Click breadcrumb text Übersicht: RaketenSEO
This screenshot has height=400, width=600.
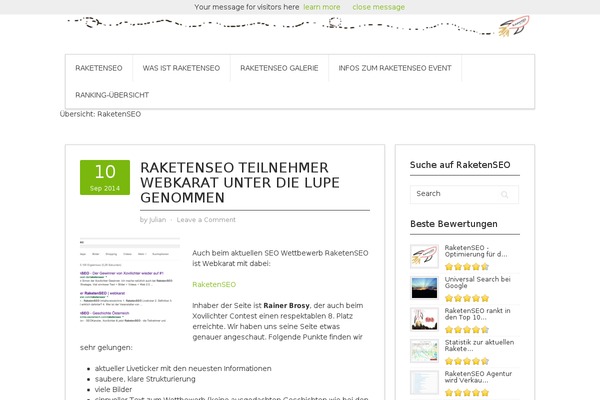[100, 114]
